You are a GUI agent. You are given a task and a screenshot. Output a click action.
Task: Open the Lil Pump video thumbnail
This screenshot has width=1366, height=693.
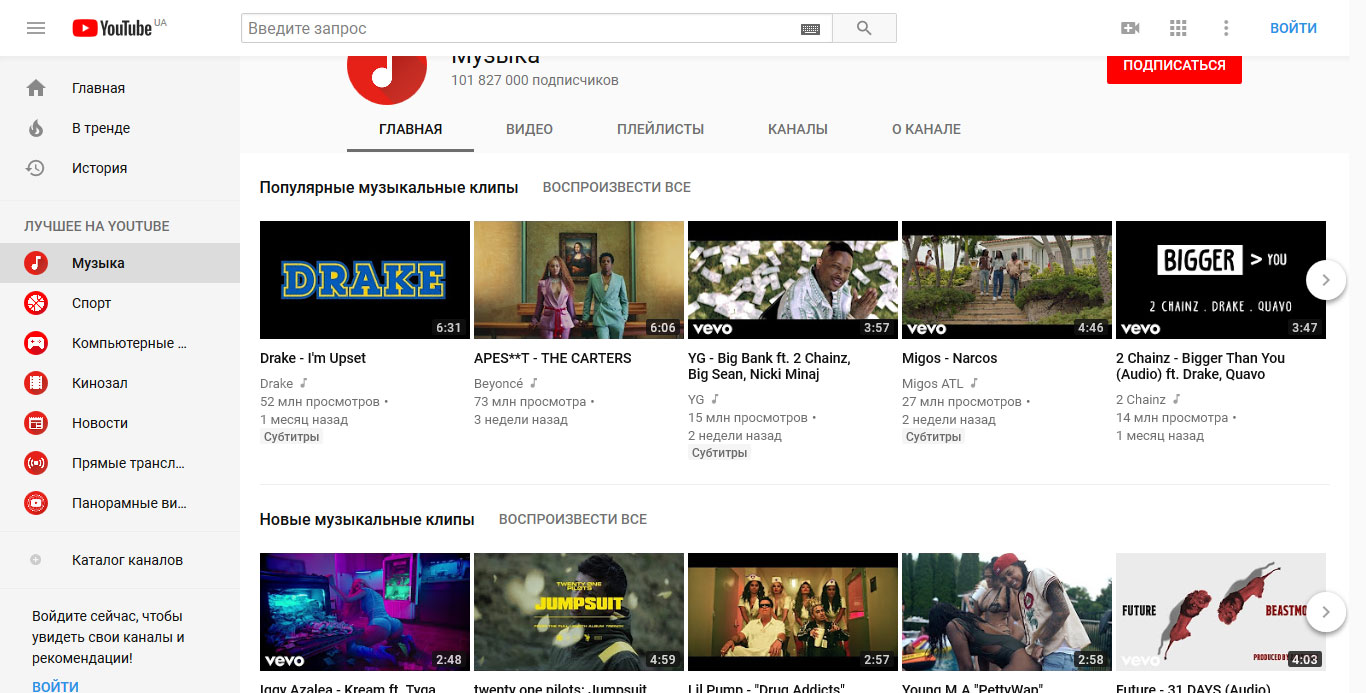[793, 611]
